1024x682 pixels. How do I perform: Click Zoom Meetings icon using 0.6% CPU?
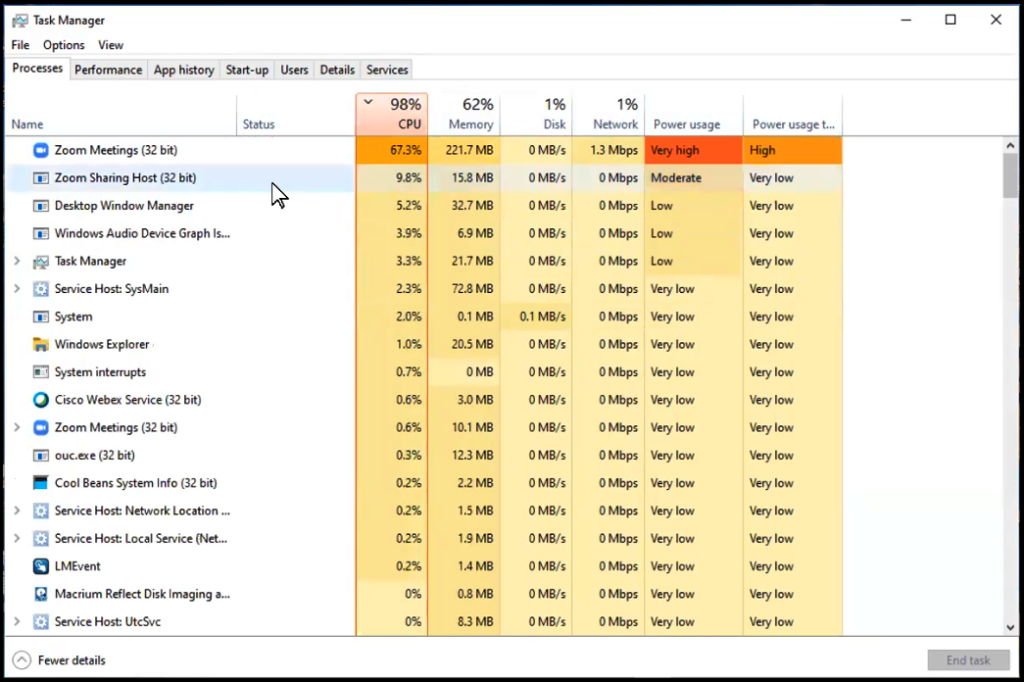point(40,428)
